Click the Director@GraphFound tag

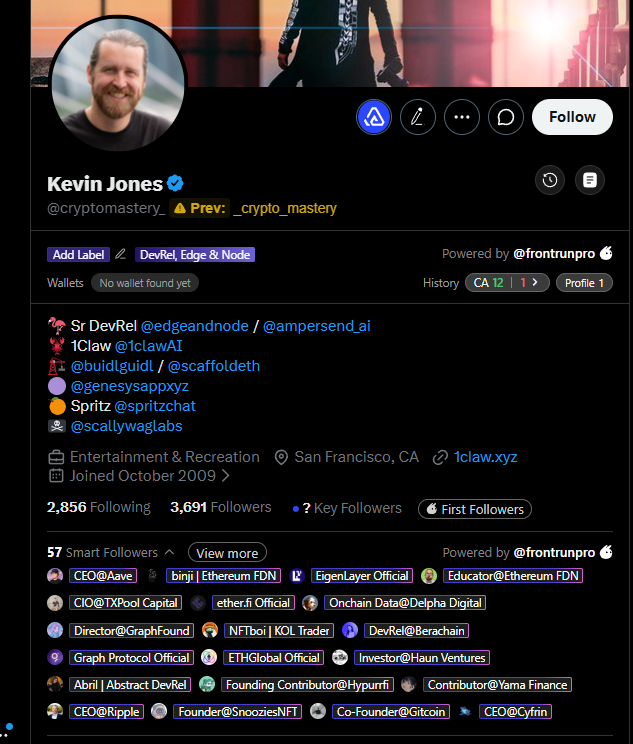(131, 631)
